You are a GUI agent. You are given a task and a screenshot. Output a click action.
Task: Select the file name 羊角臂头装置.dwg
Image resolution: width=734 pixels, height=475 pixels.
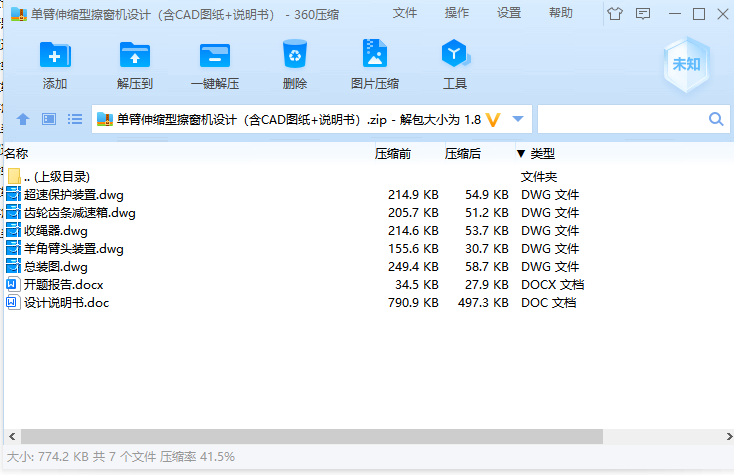pos(74,248)
